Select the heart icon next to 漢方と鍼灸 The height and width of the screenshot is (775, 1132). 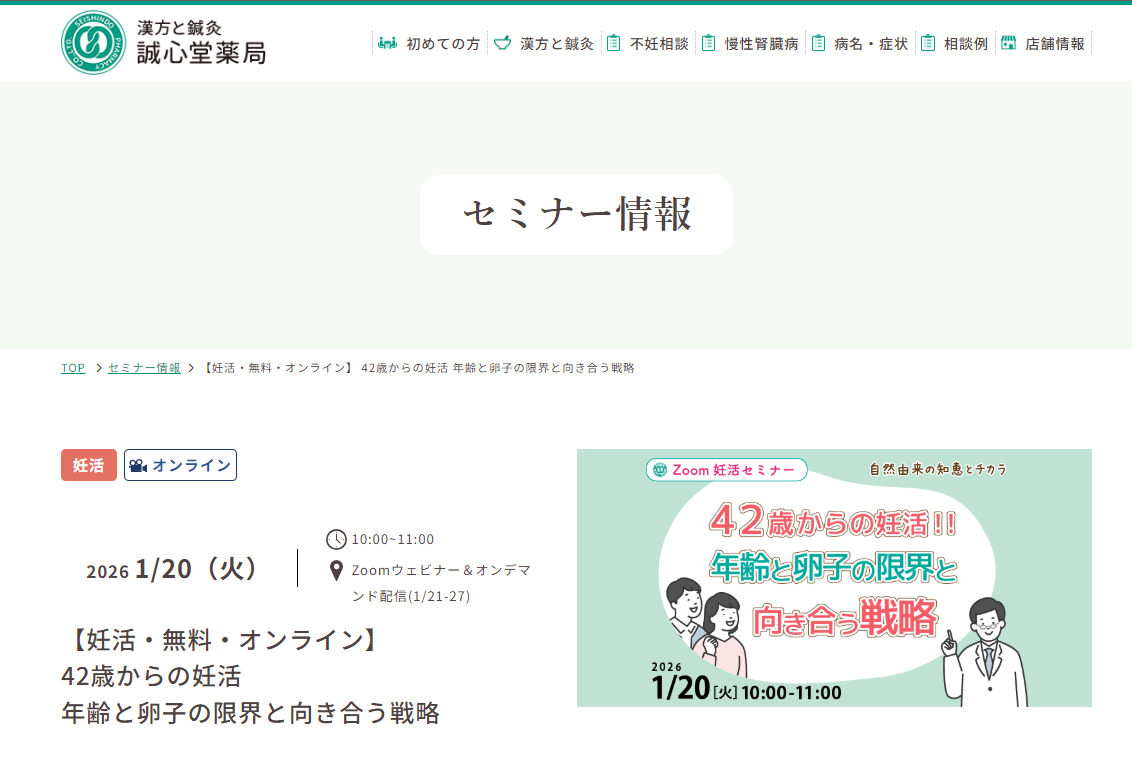(x=500, y=44)
